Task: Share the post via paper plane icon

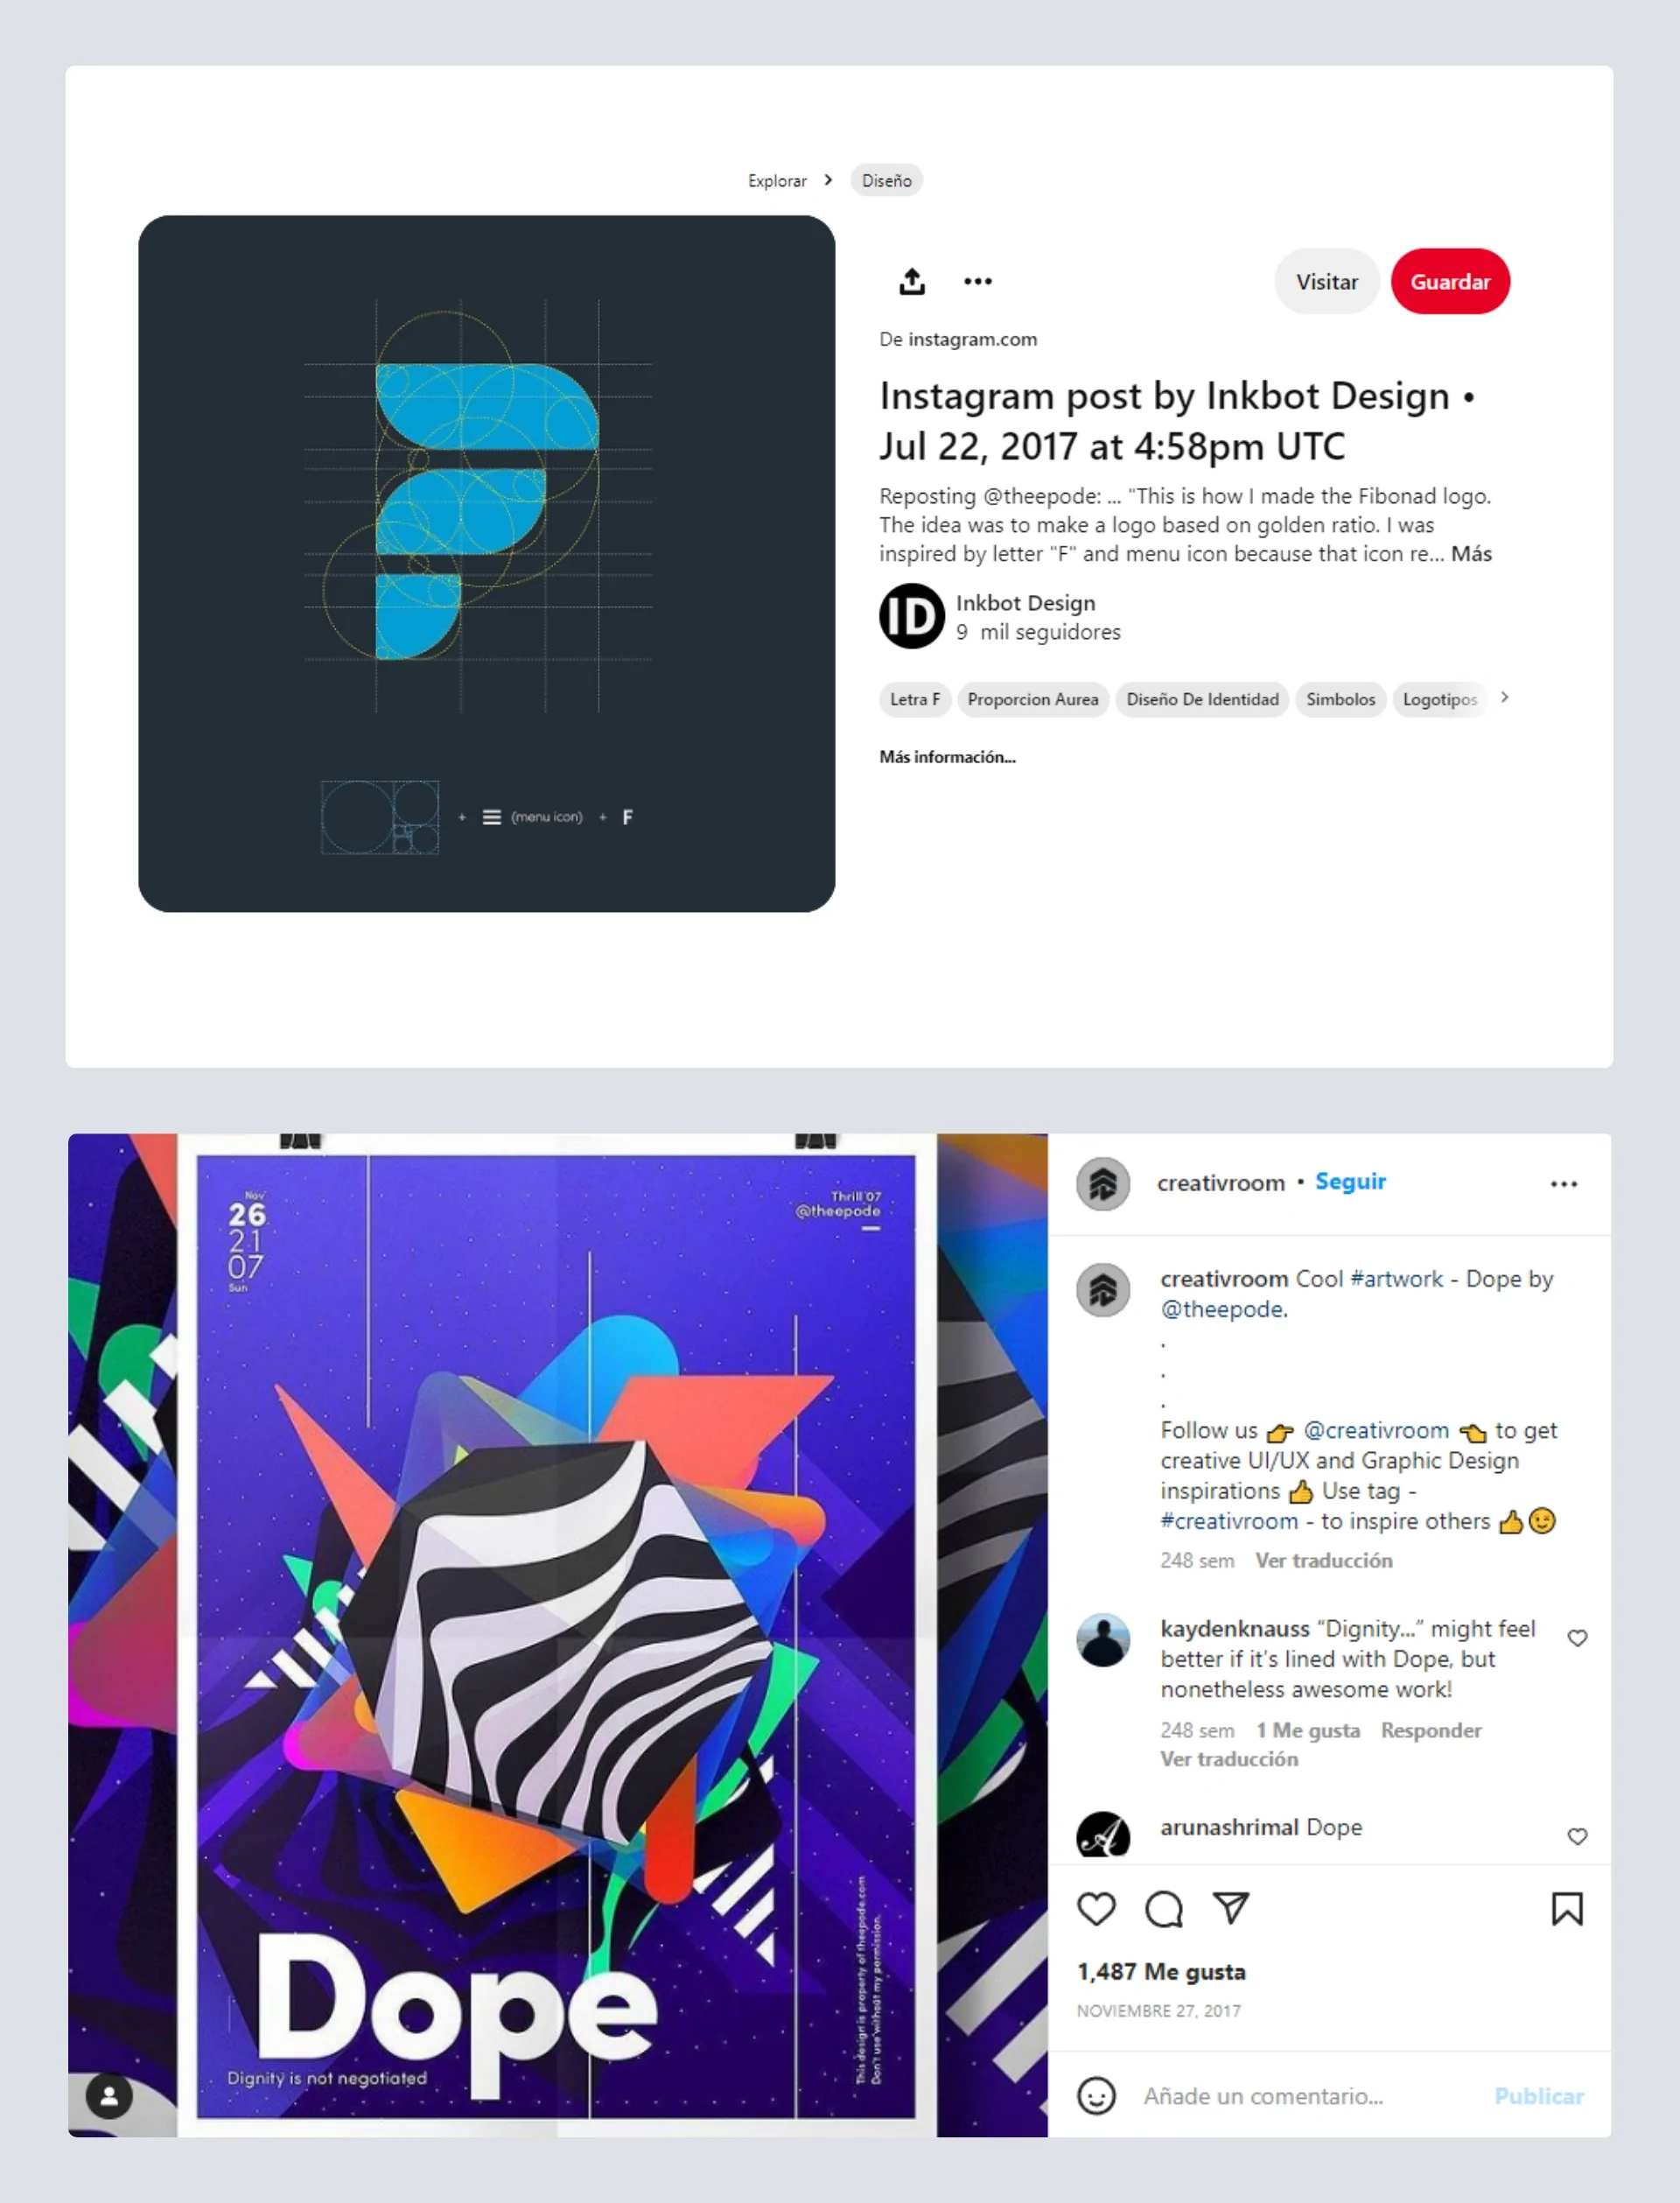Action: (1230, 1908)
